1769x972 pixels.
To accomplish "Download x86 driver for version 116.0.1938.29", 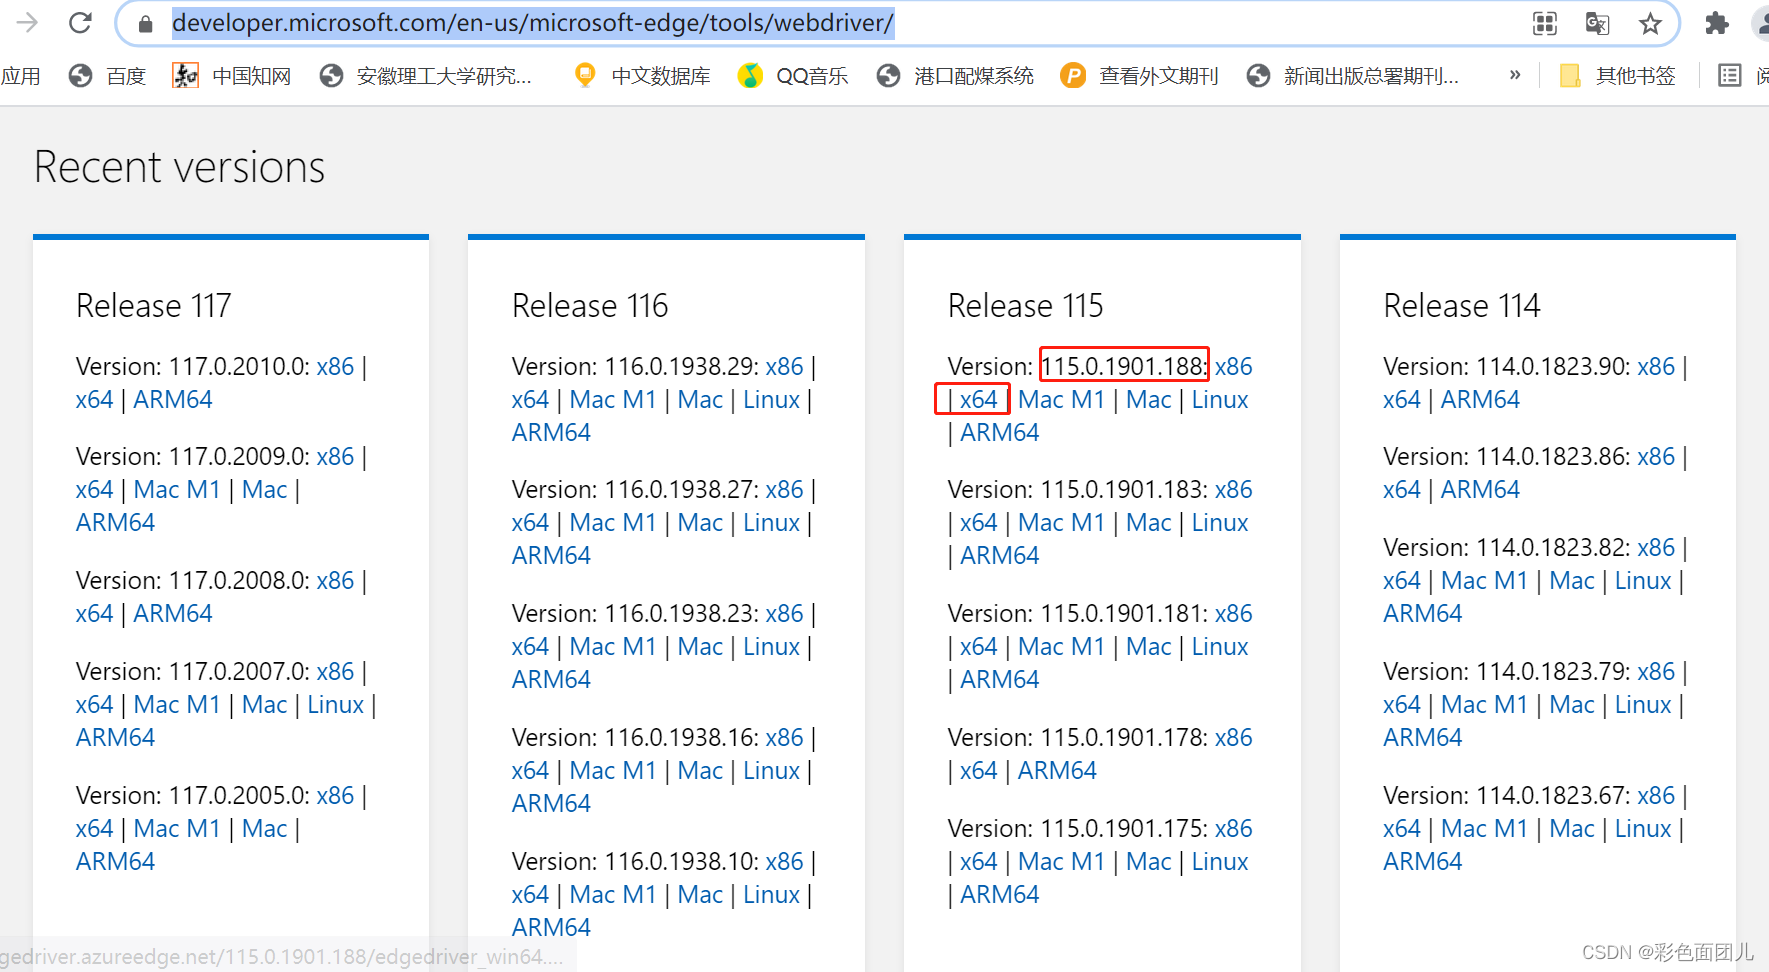I will [x=784, y=367].
